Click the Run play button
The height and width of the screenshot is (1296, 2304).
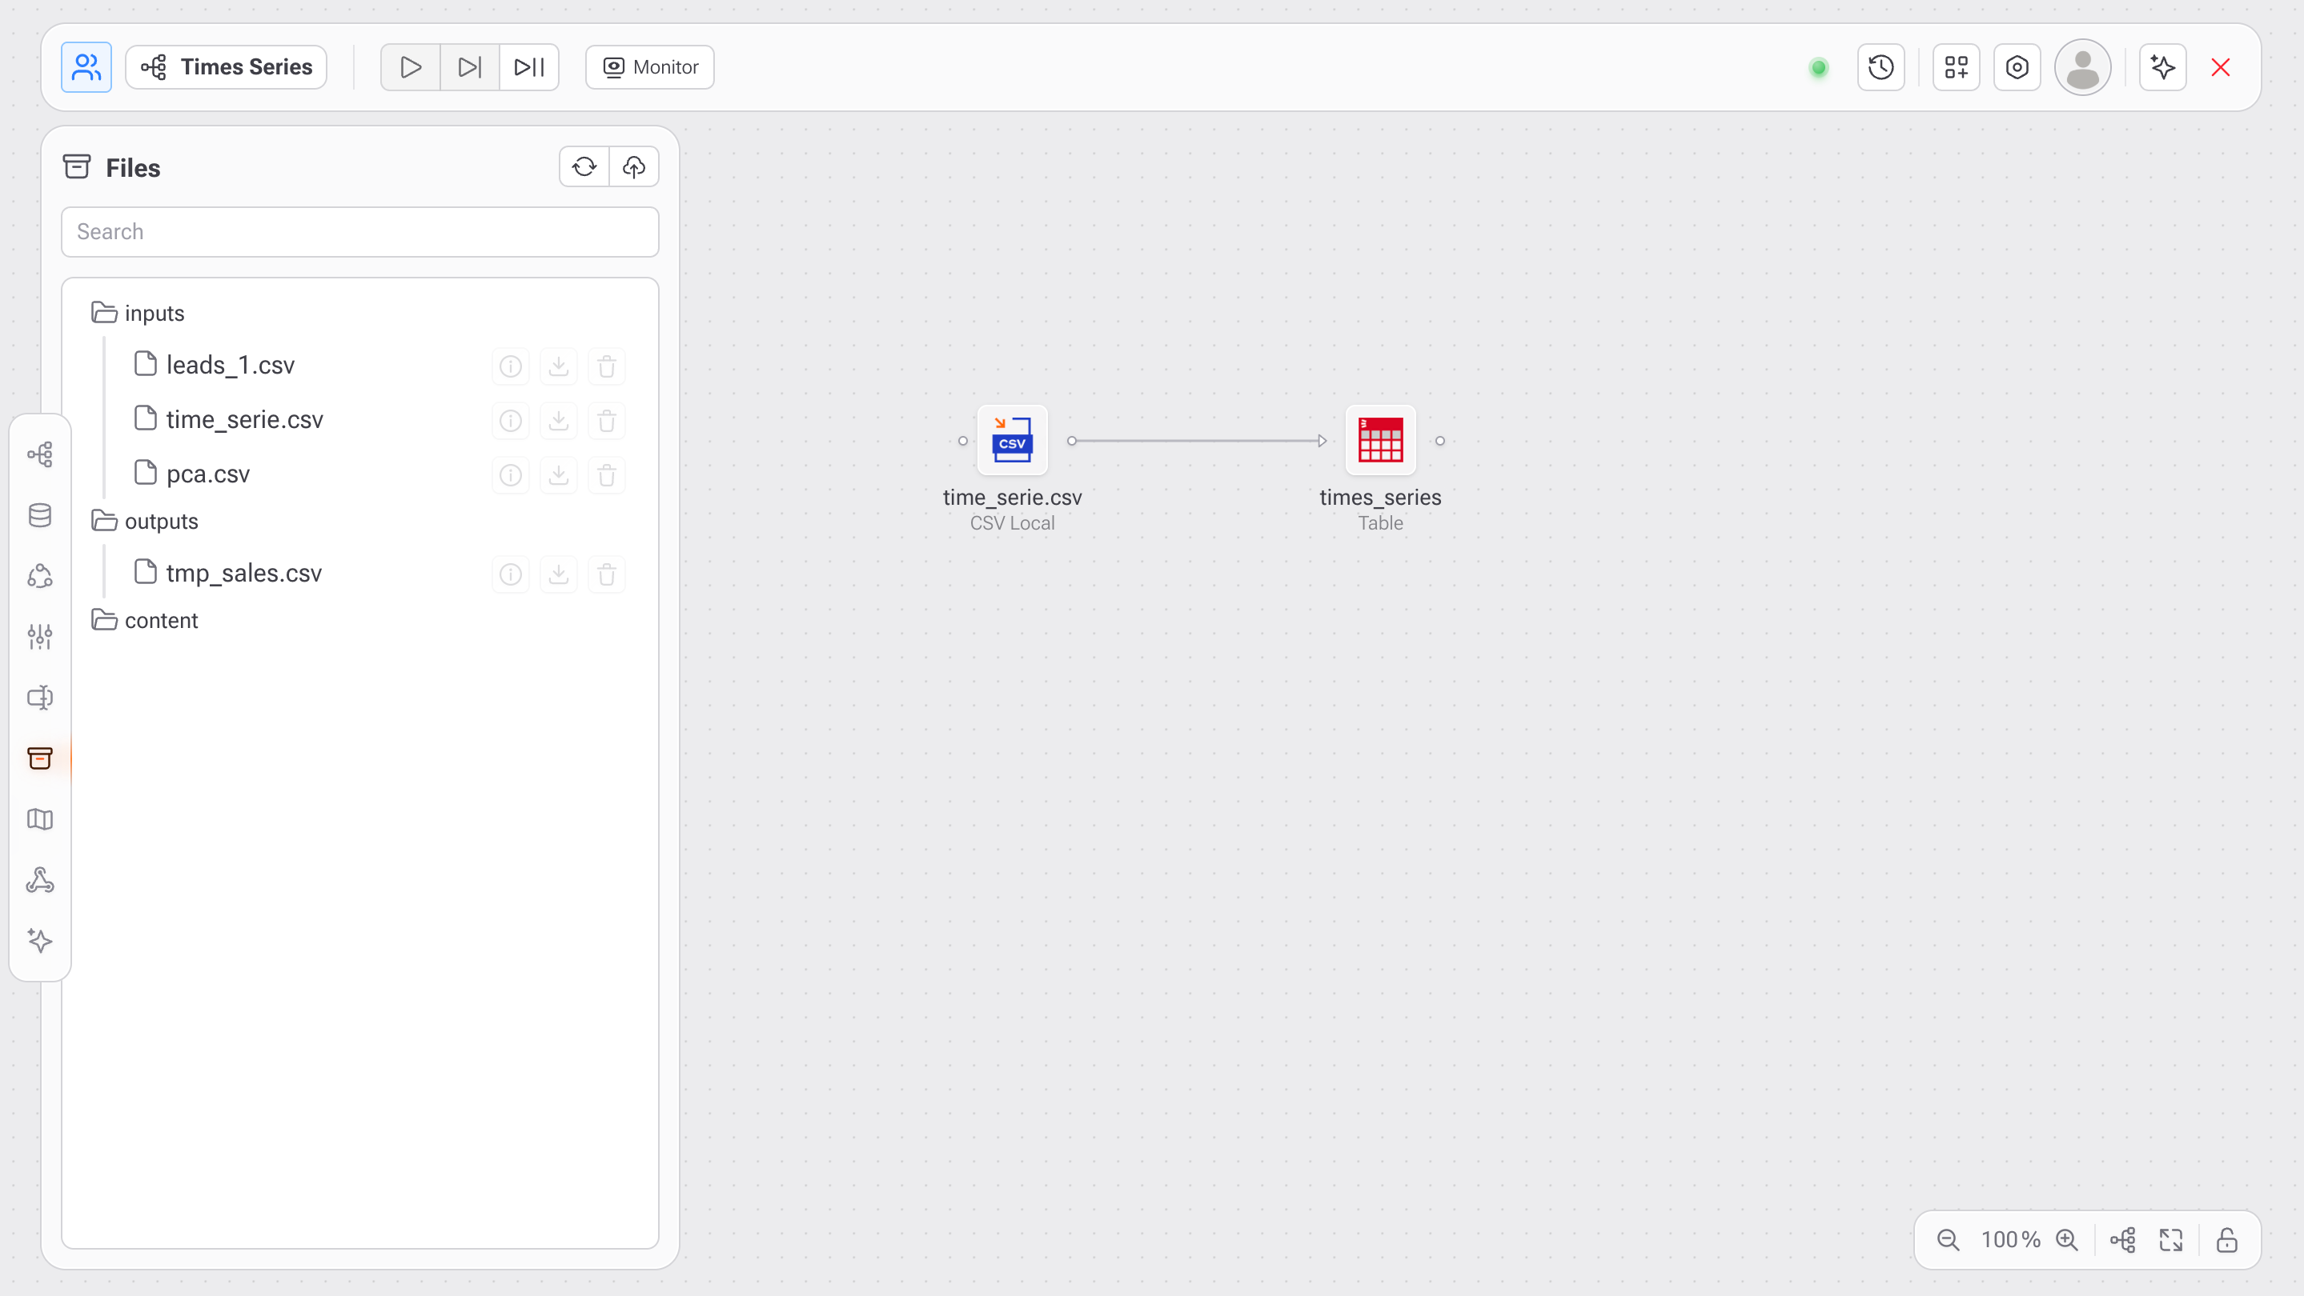tap(410, 67)
